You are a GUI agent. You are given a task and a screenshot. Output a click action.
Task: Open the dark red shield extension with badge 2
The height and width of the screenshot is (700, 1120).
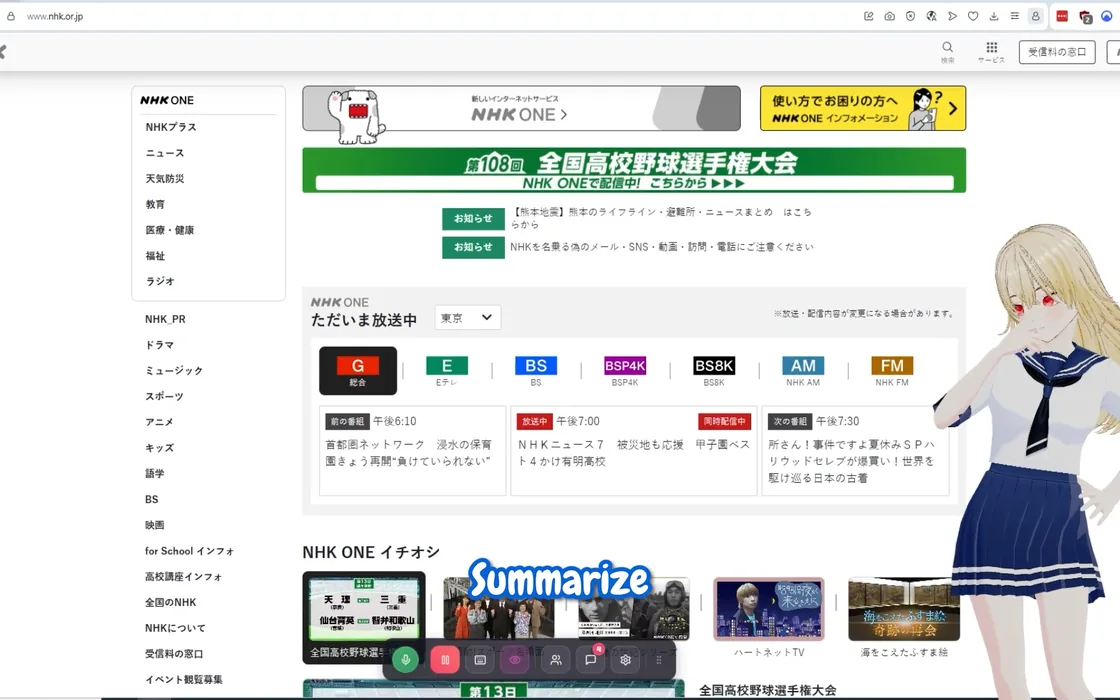tap(1085, 16)
